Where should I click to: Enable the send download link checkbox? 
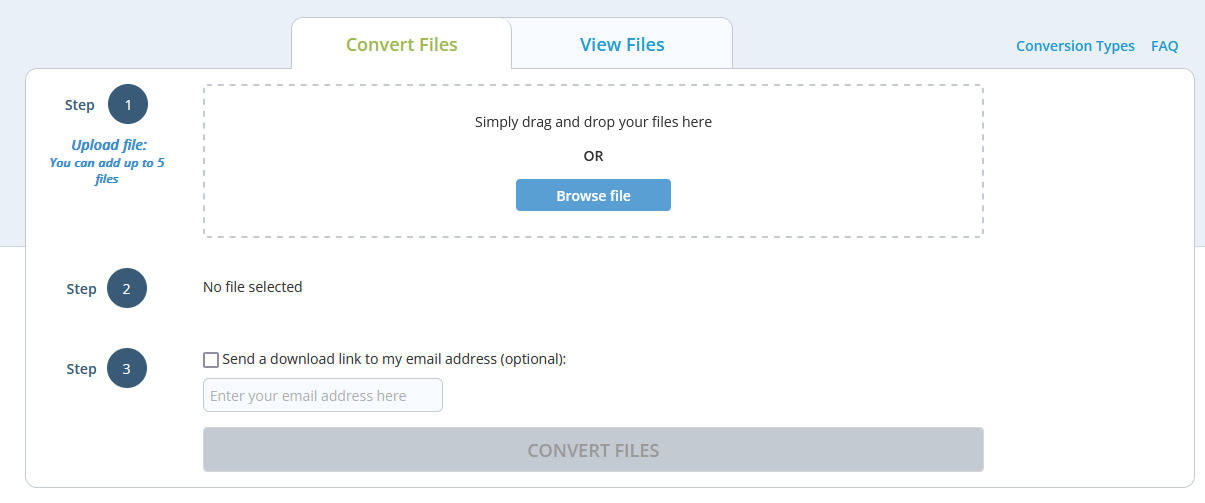(x=211, y=360)
